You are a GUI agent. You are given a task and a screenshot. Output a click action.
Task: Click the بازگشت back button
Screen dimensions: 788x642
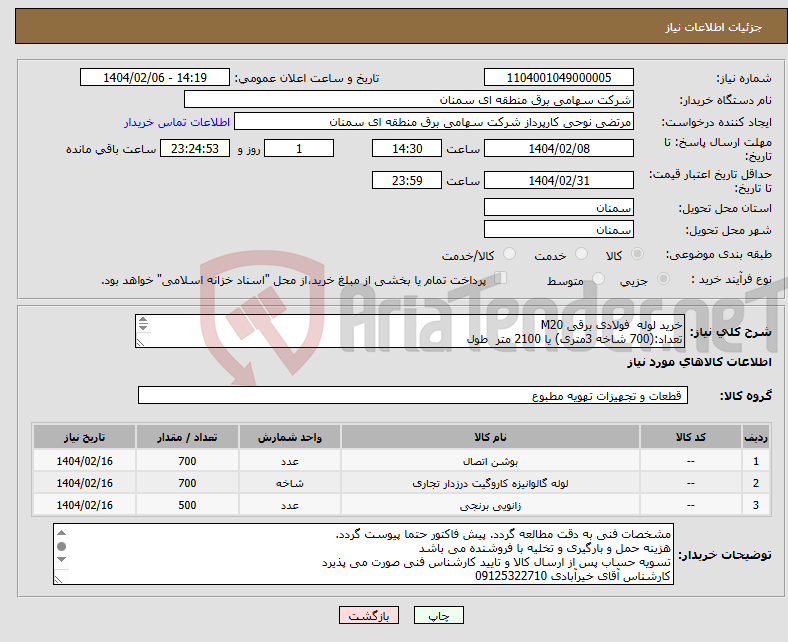pyautogui.click(x=369, y=615)
